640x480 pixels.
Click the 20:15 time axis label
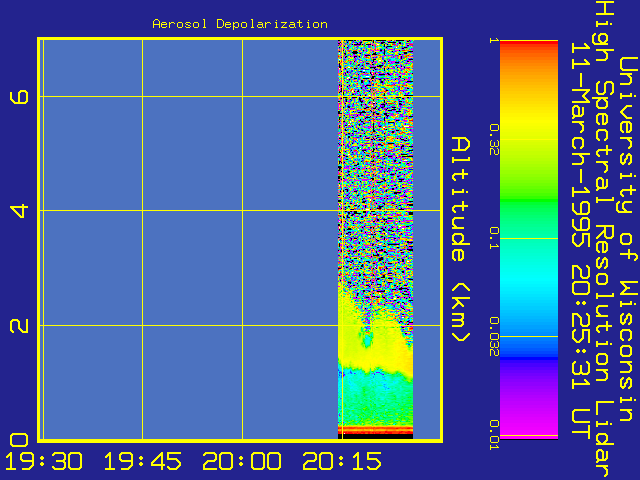click(342, 462)
